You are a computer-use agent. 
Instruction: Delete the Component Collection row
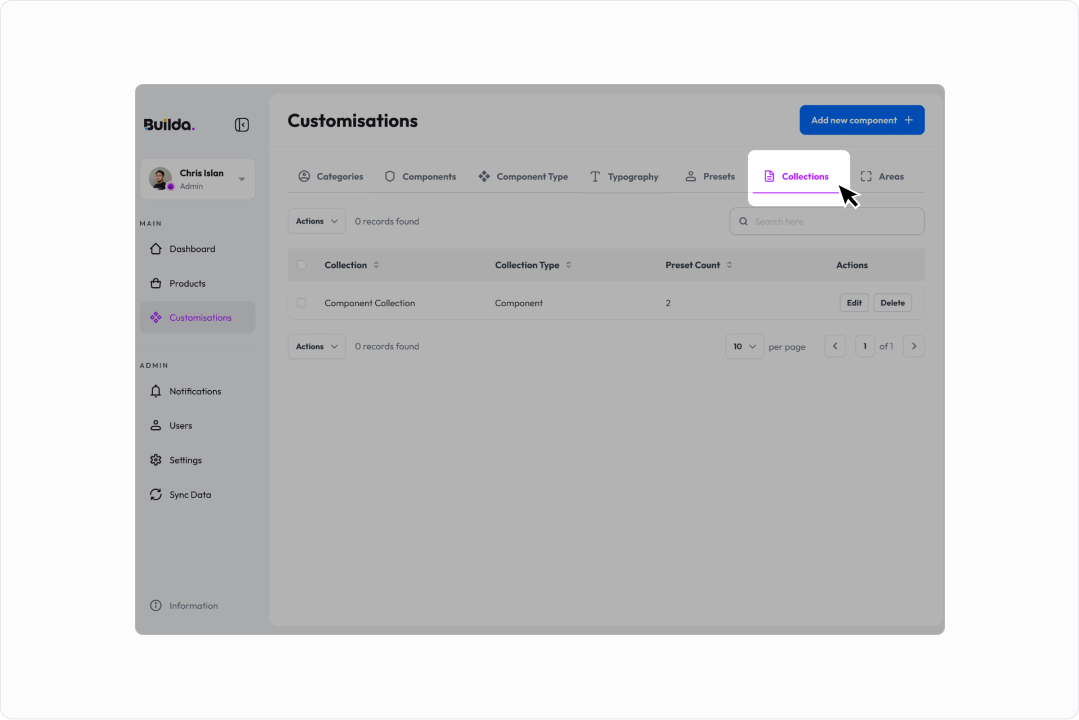[893, 303]
